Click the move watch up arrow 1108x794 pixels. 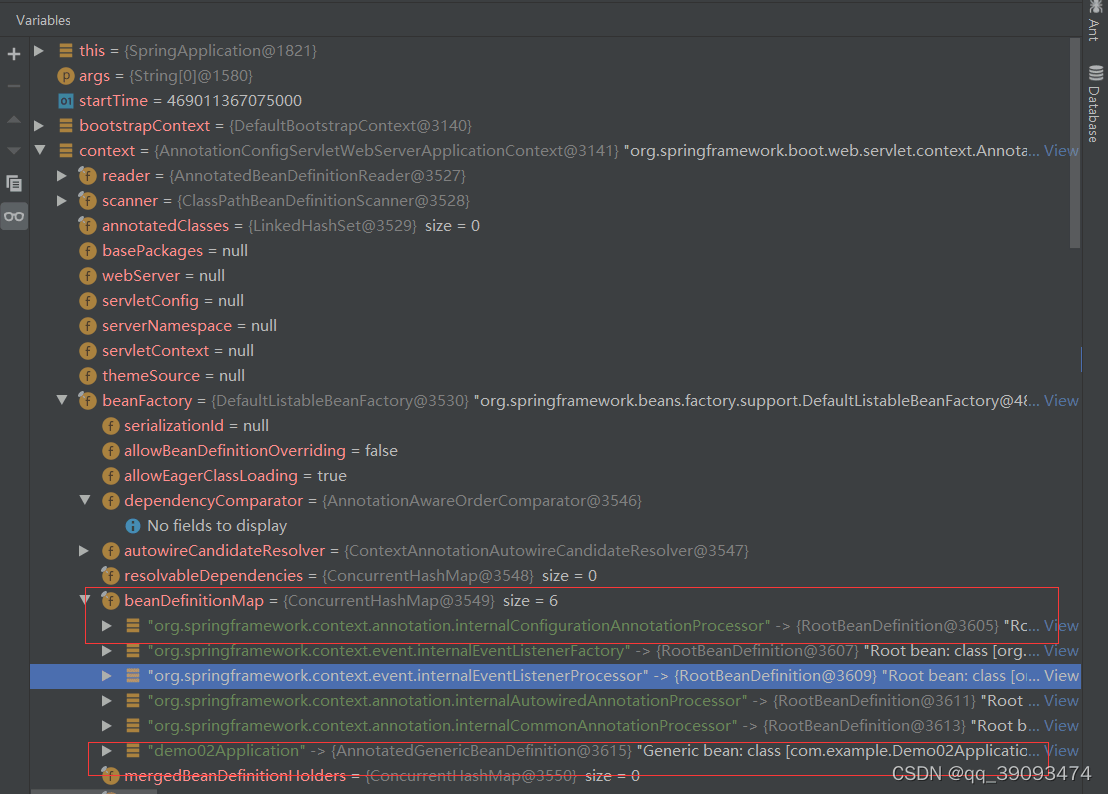[x=14, y=119]
